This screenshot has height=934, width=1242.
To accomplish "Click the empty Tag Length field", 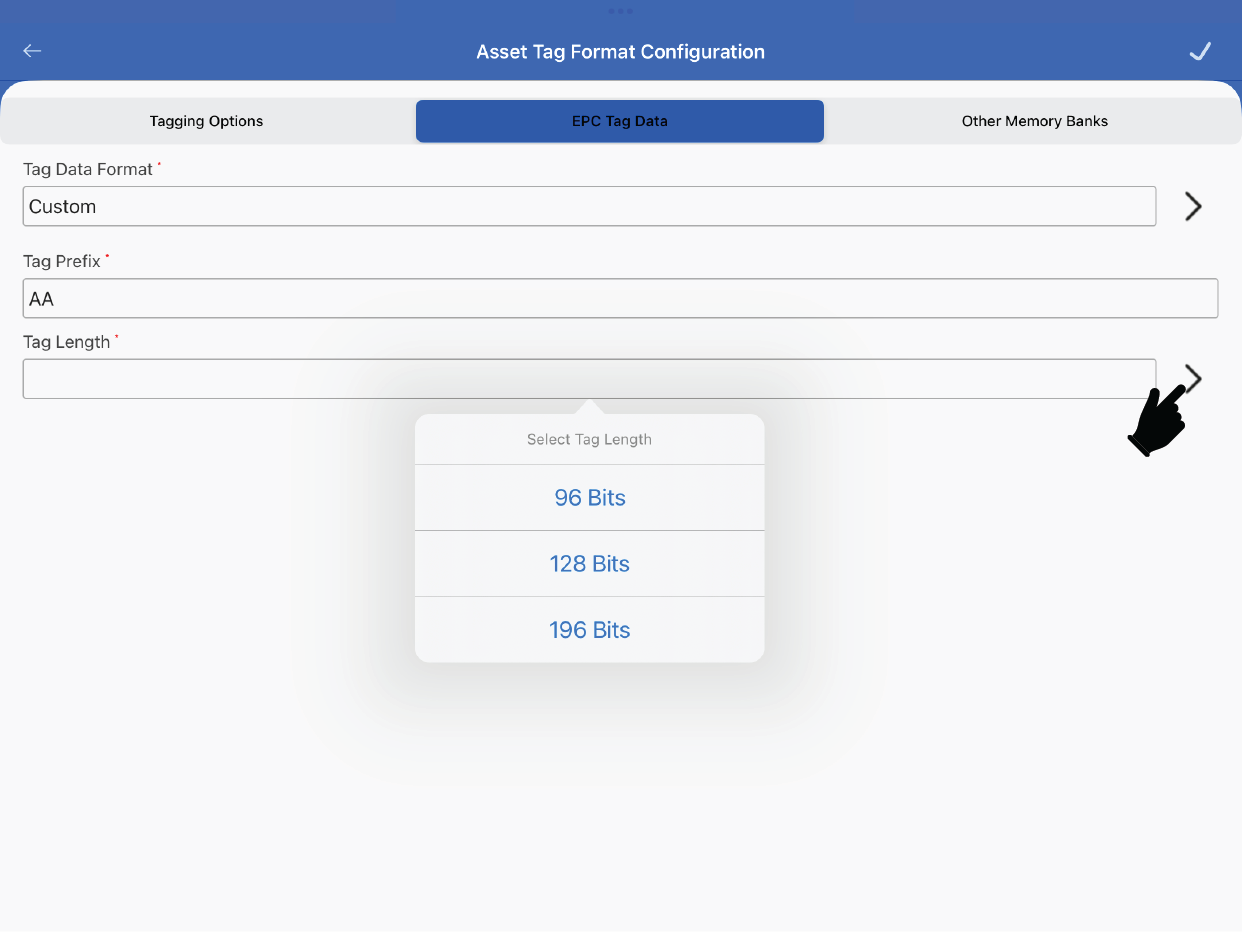I will [589, 379].
